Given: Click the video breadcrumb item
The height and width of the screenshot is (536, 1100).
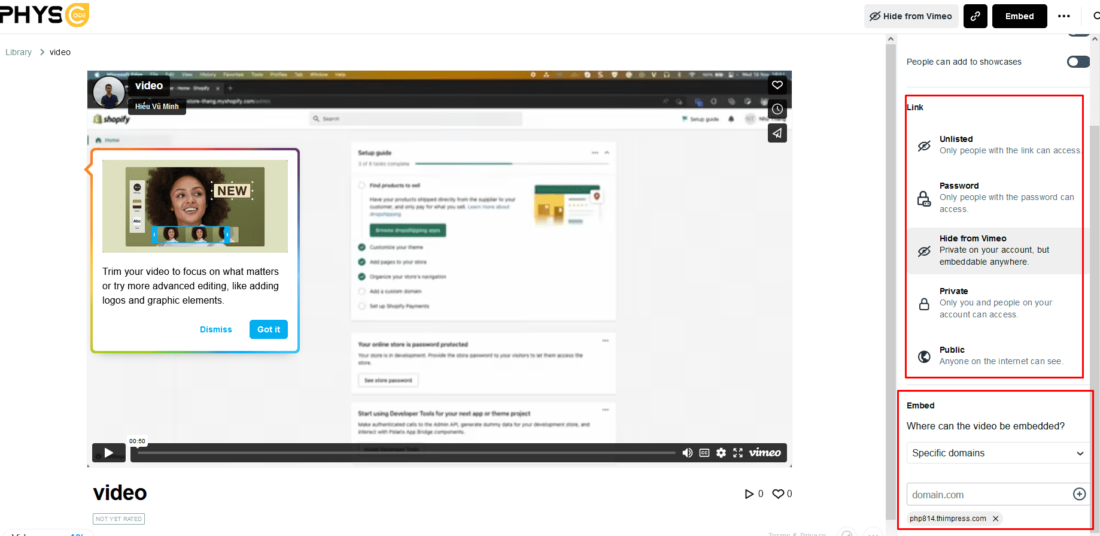Looking at the screenshot, I should 60,52.
